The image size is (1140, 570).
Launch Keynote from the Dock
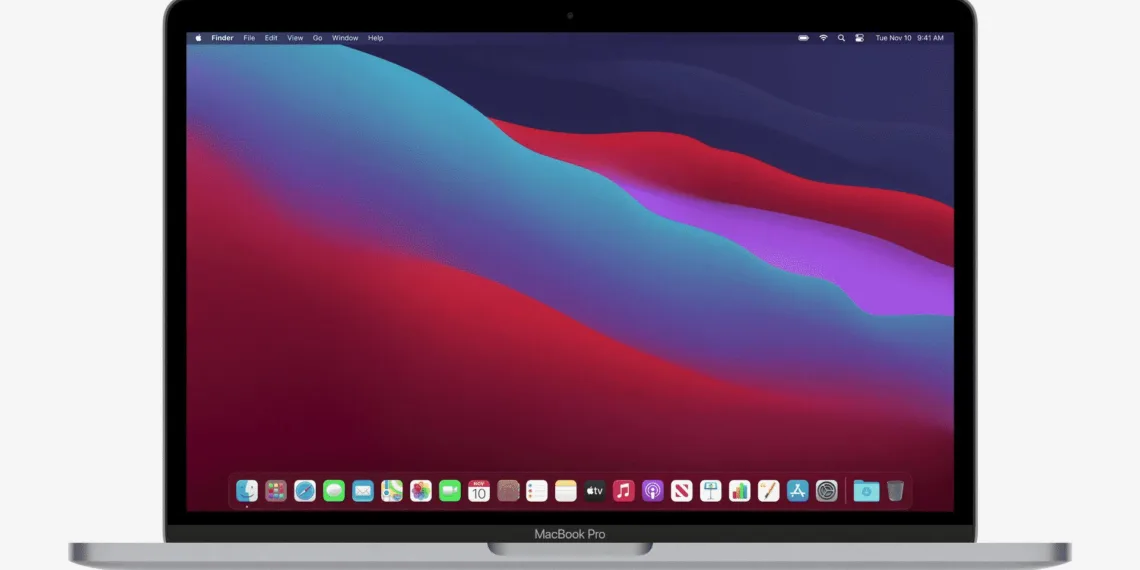coord(710,491)
